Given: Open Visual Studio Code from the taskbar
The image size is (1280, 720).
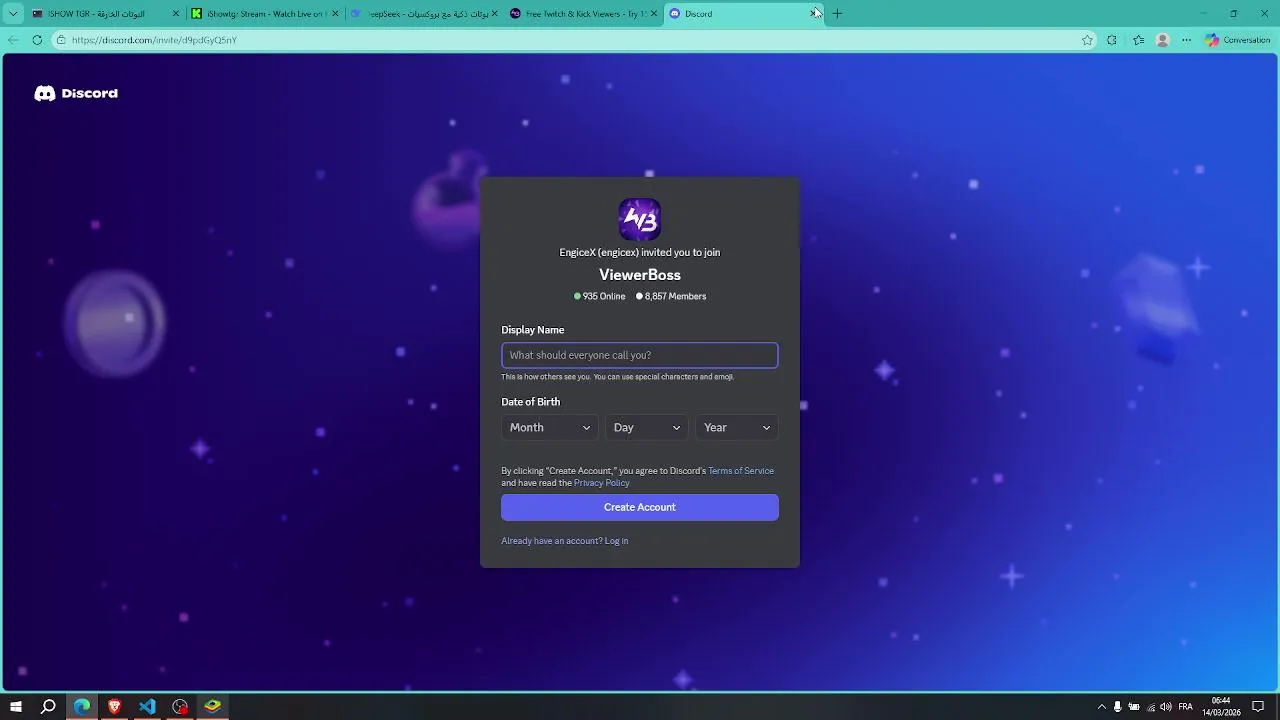Looking at the screenshot, I should click(x=147, y=707).
